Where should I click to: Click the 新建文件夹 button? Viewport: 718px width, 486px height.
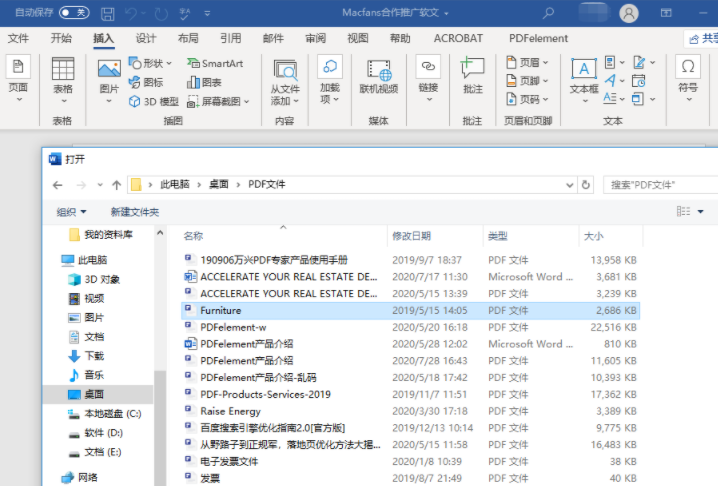pos(135,212)
